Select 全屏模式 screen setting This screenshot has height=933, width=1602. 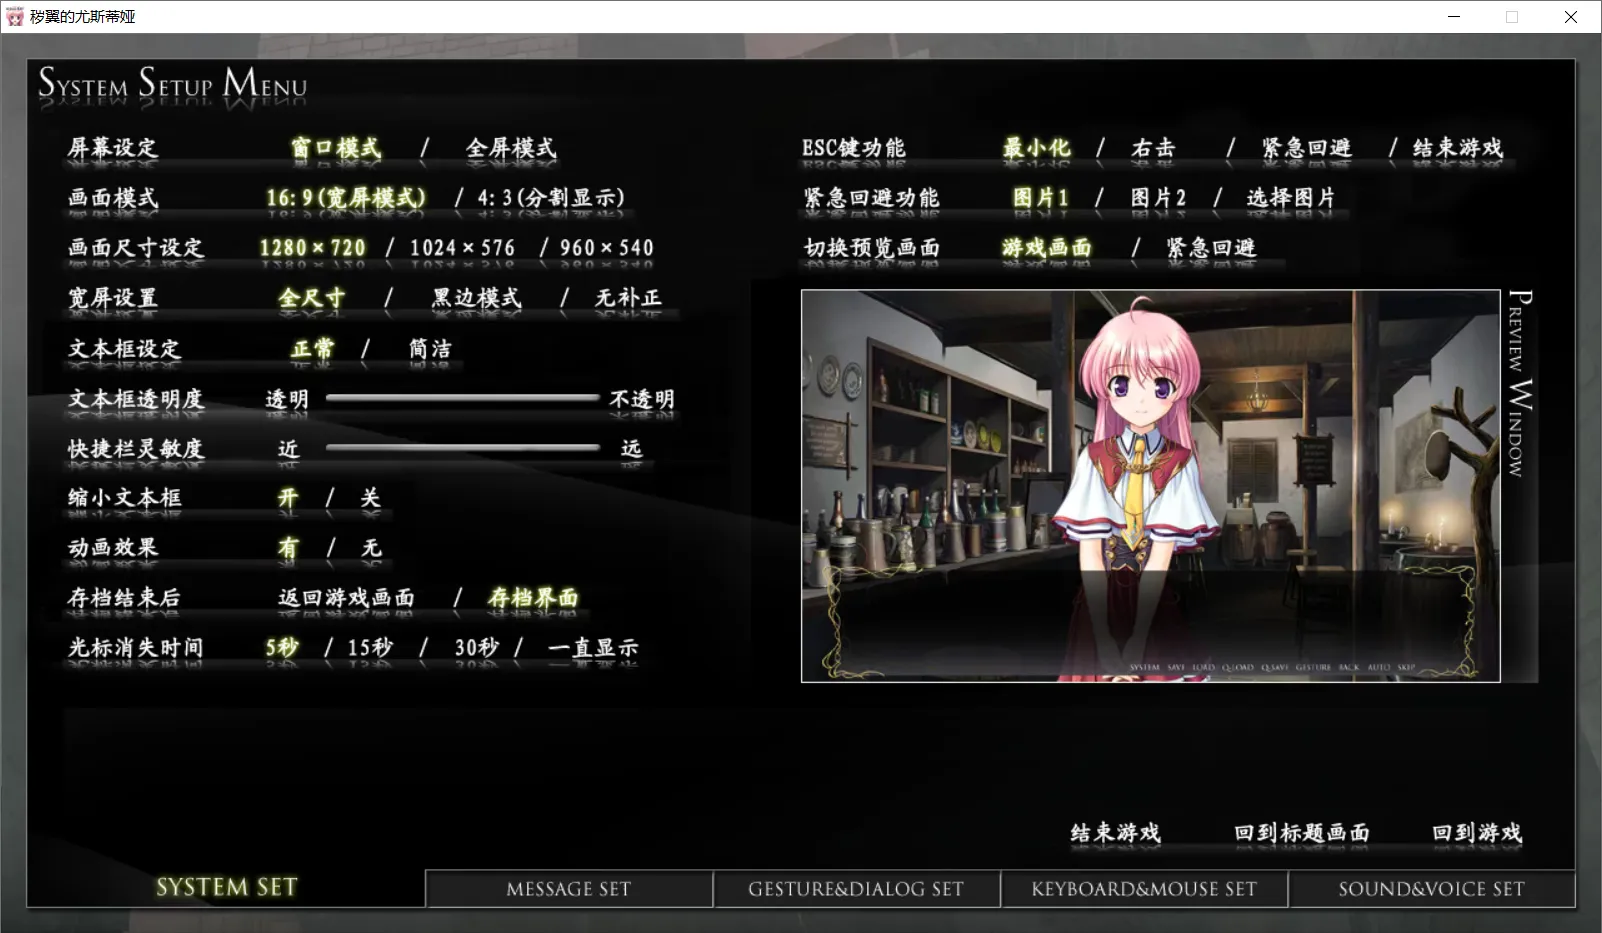[511, 148]
